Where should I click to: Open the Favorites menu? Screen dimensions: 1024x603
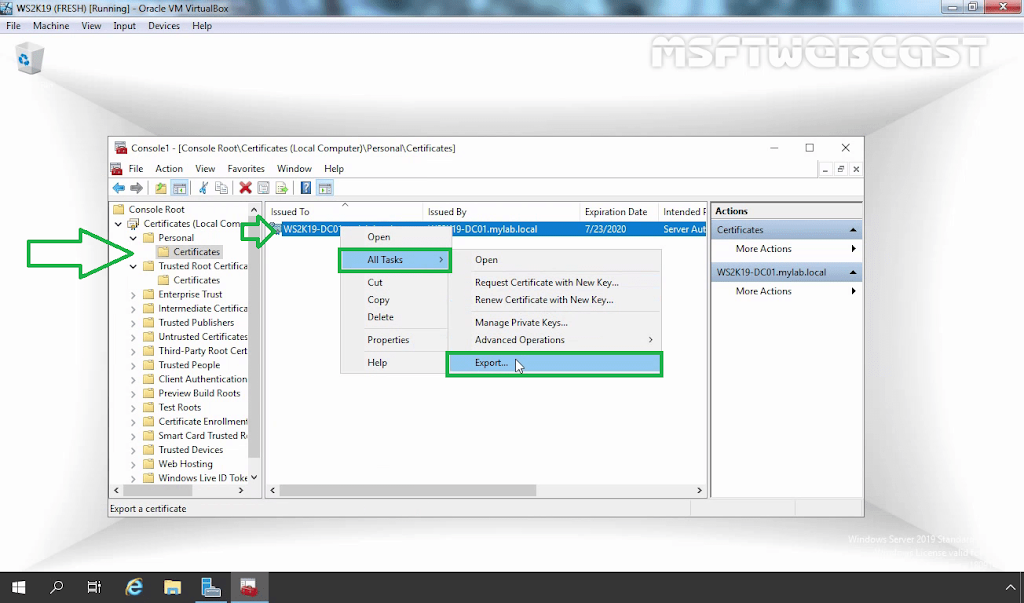[x=246, y=169]
